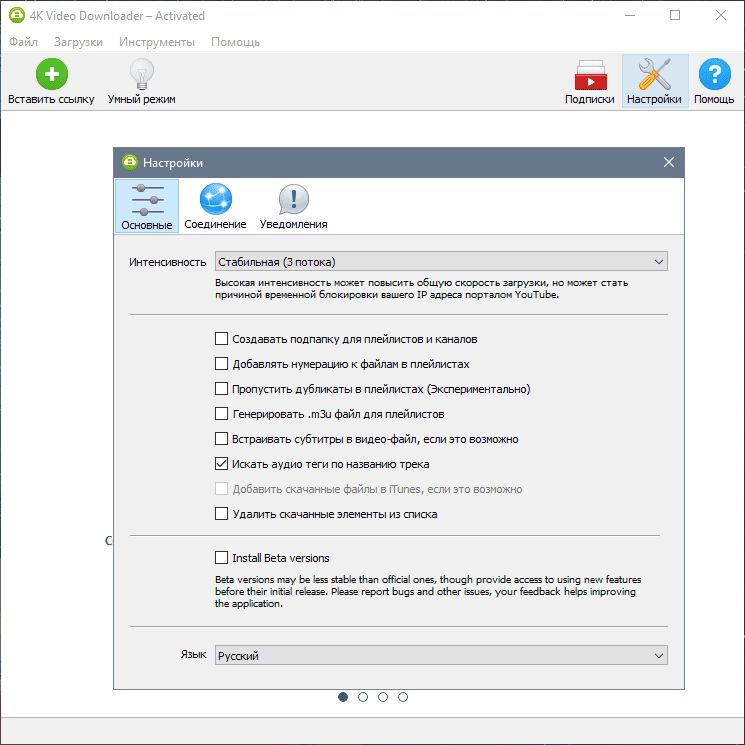Switch to the Соединение settings tab
This screenshot has height=745, width=745.
(215, 206)
